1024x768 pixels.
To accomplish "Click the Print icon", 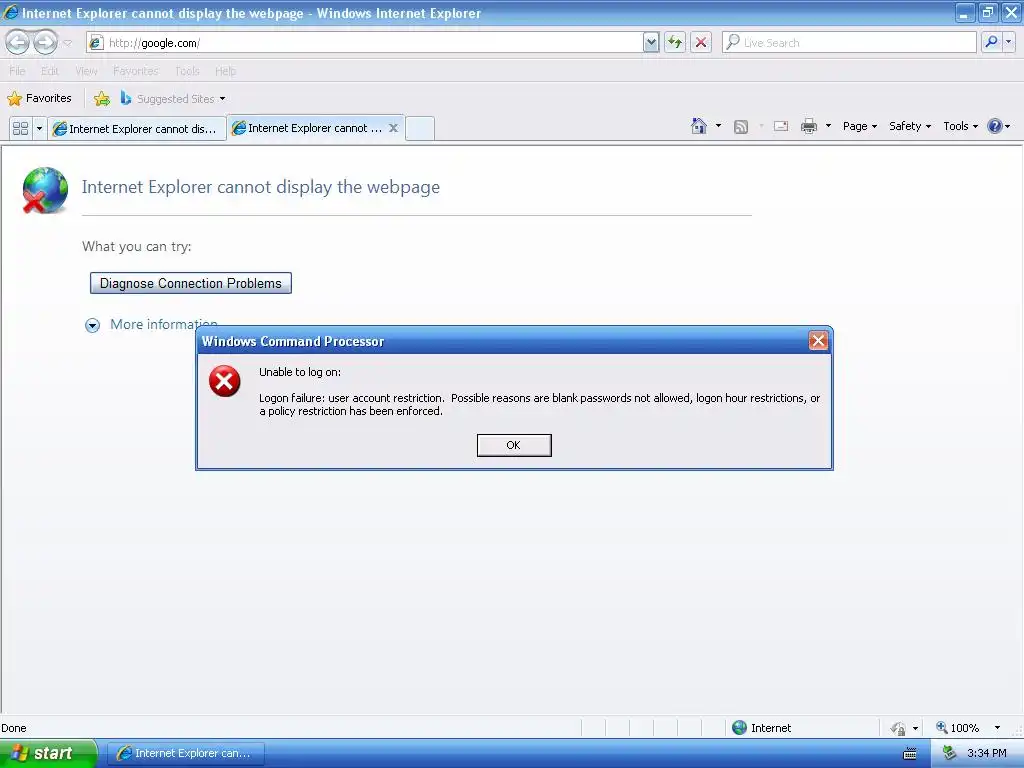I will (x=809, y=126).
